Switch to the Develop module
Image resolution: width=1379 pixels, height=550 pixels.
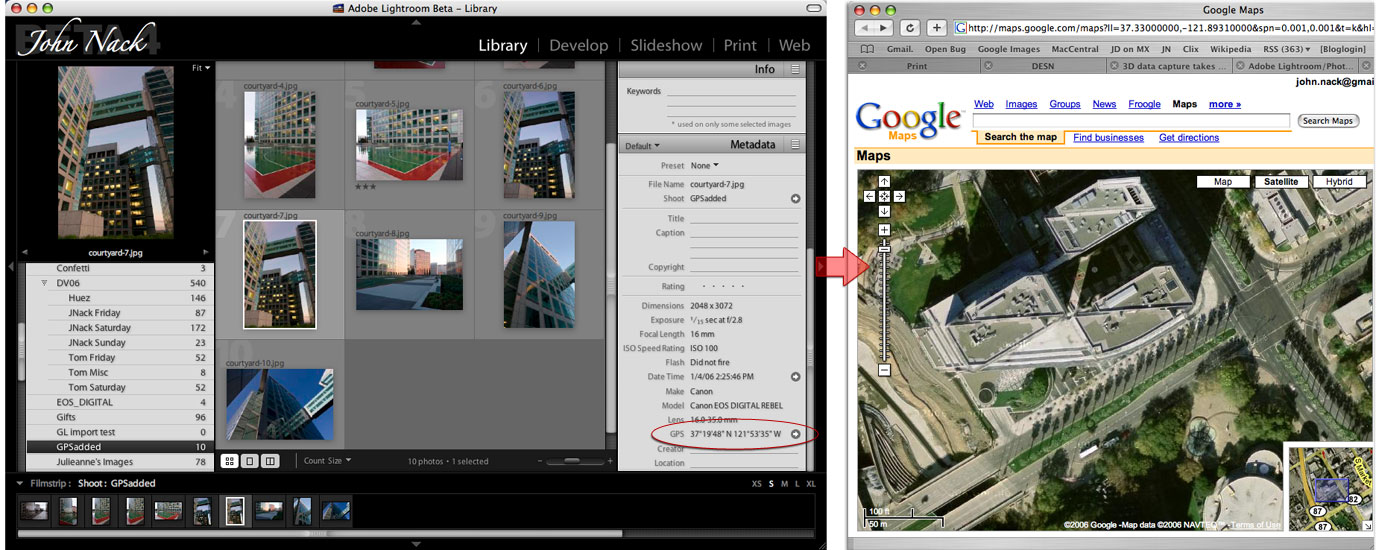[x=579, y=45]
